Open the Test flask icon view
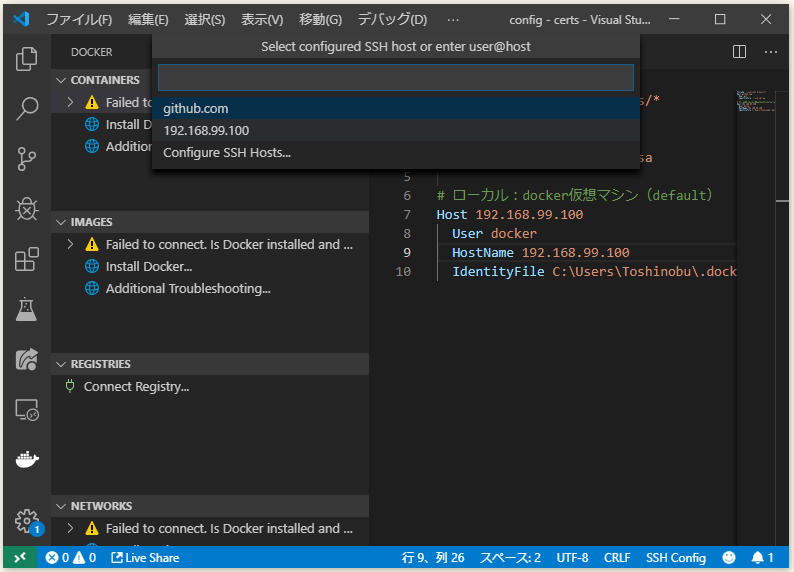 [x=26, y=309]
